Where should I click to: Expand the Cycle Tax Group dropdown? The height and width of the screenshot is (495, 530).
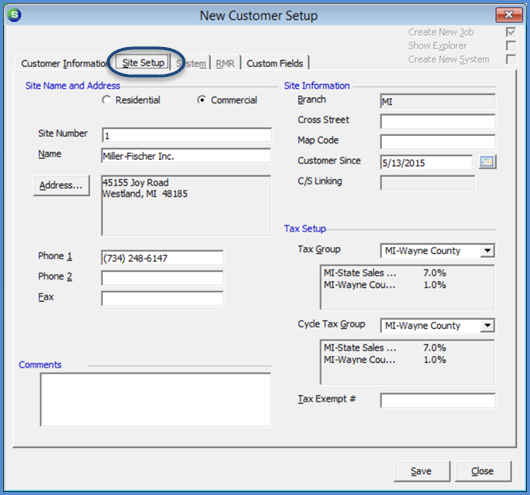point(487,325)
